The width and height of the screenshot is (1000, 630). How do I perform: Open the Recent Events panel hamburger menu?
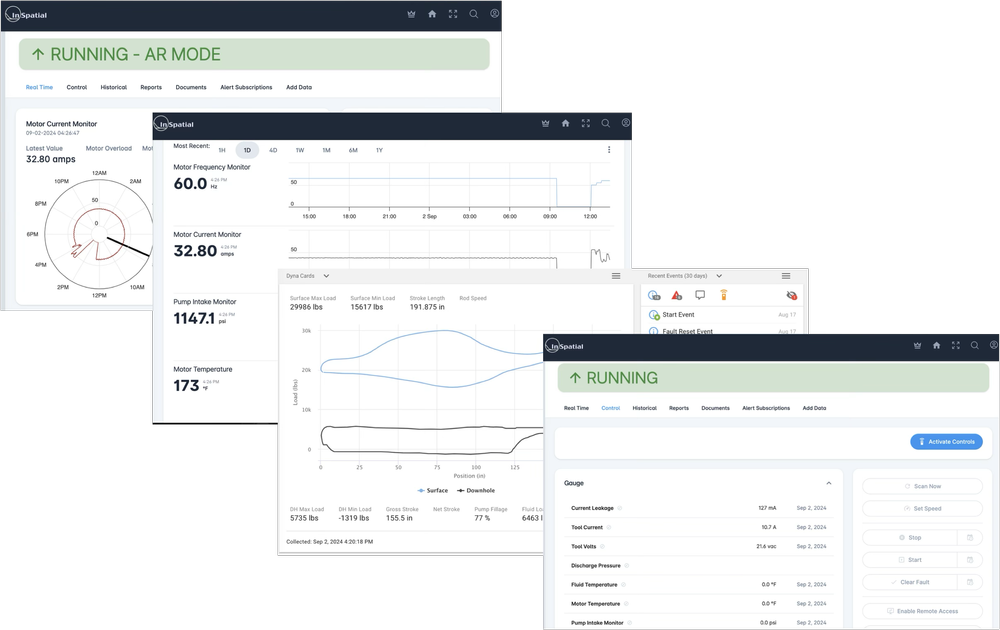[x=786, y=276]
